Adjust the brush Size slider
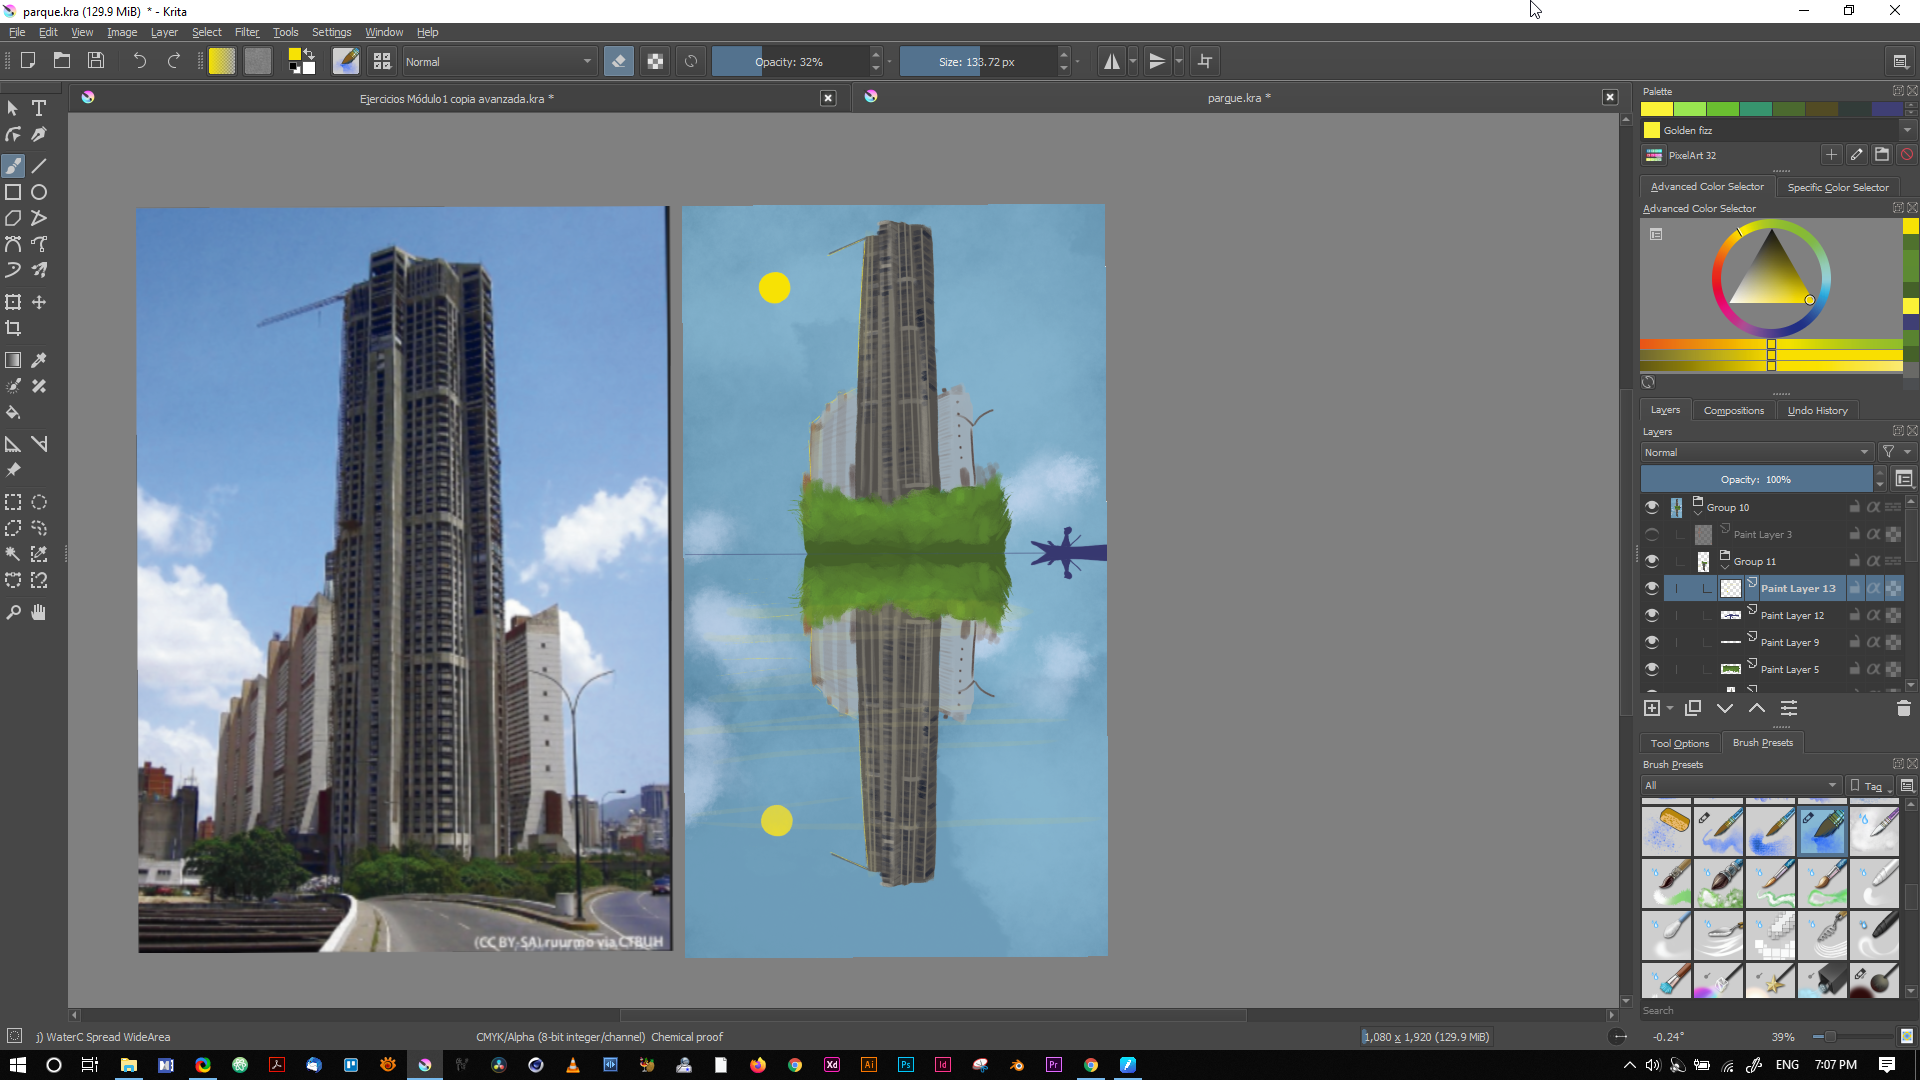Screen dimensions: 1920x1080 977,61
